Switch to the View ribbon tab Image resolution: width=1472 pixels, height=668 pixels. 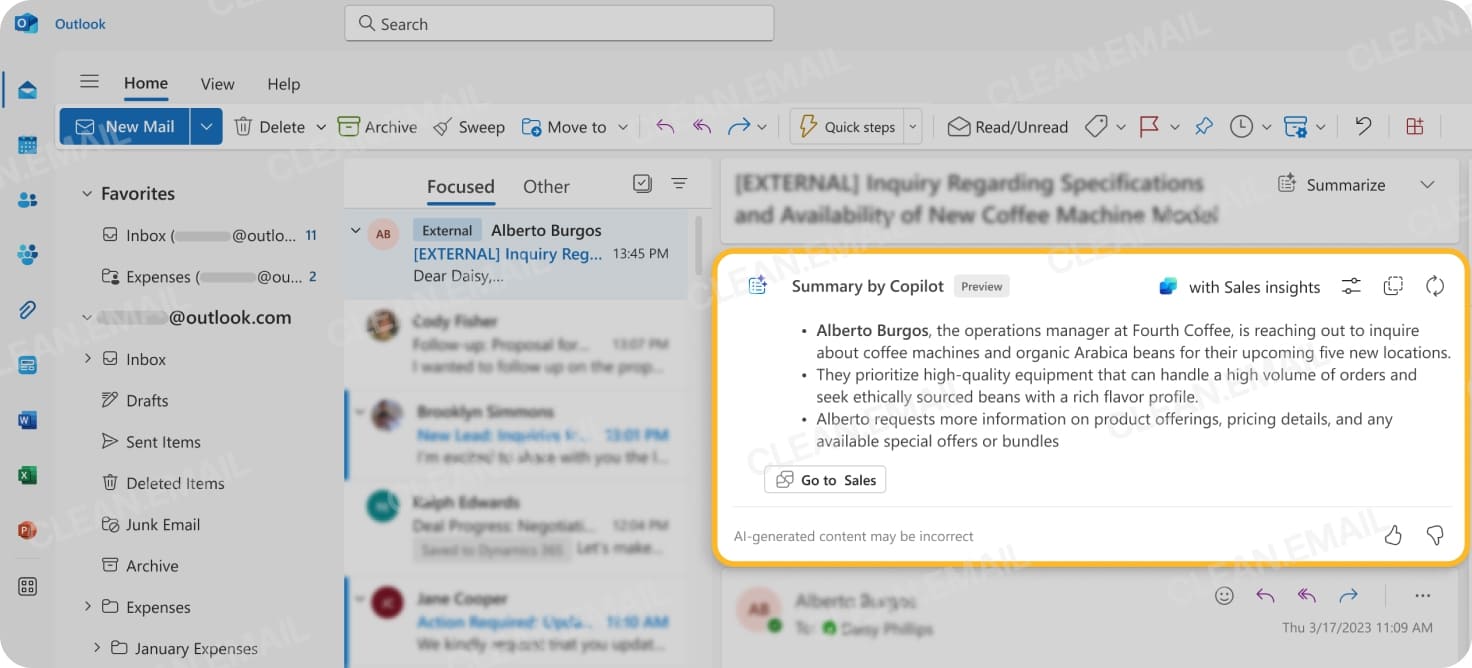[217, 84]
